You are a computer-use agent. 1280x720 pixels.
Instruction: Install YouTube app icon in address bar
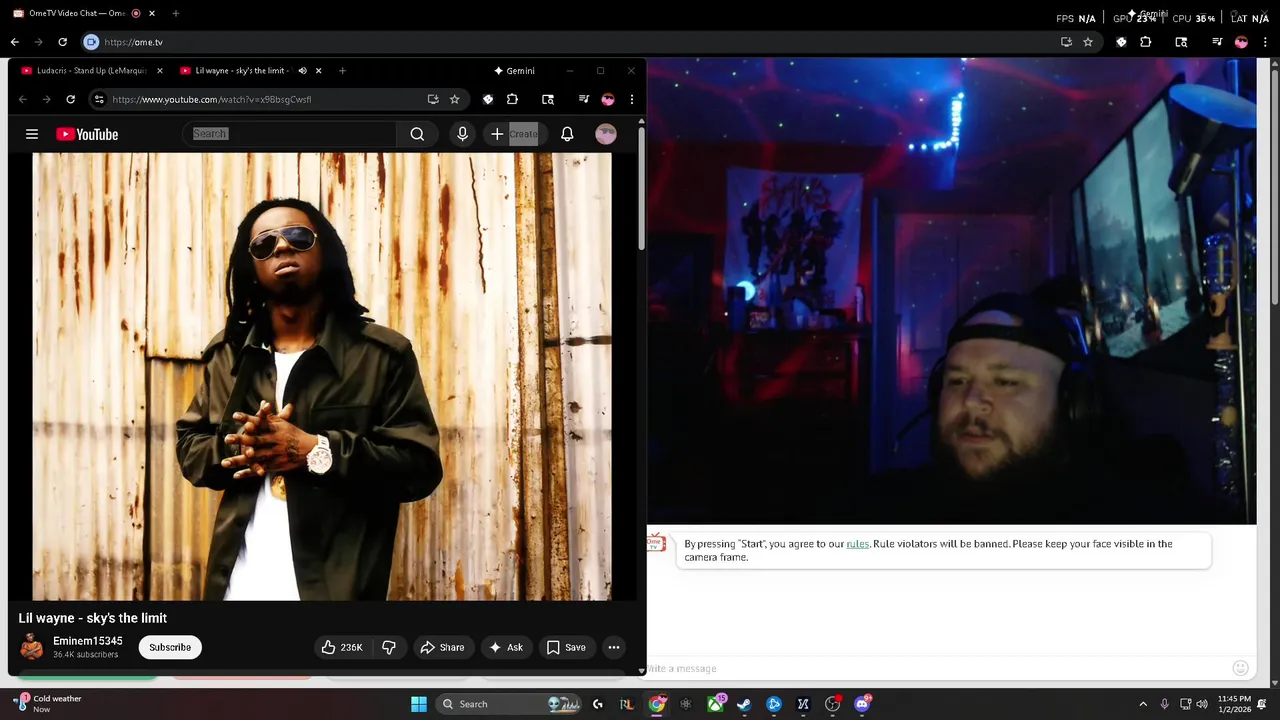[x=432, y=99]
